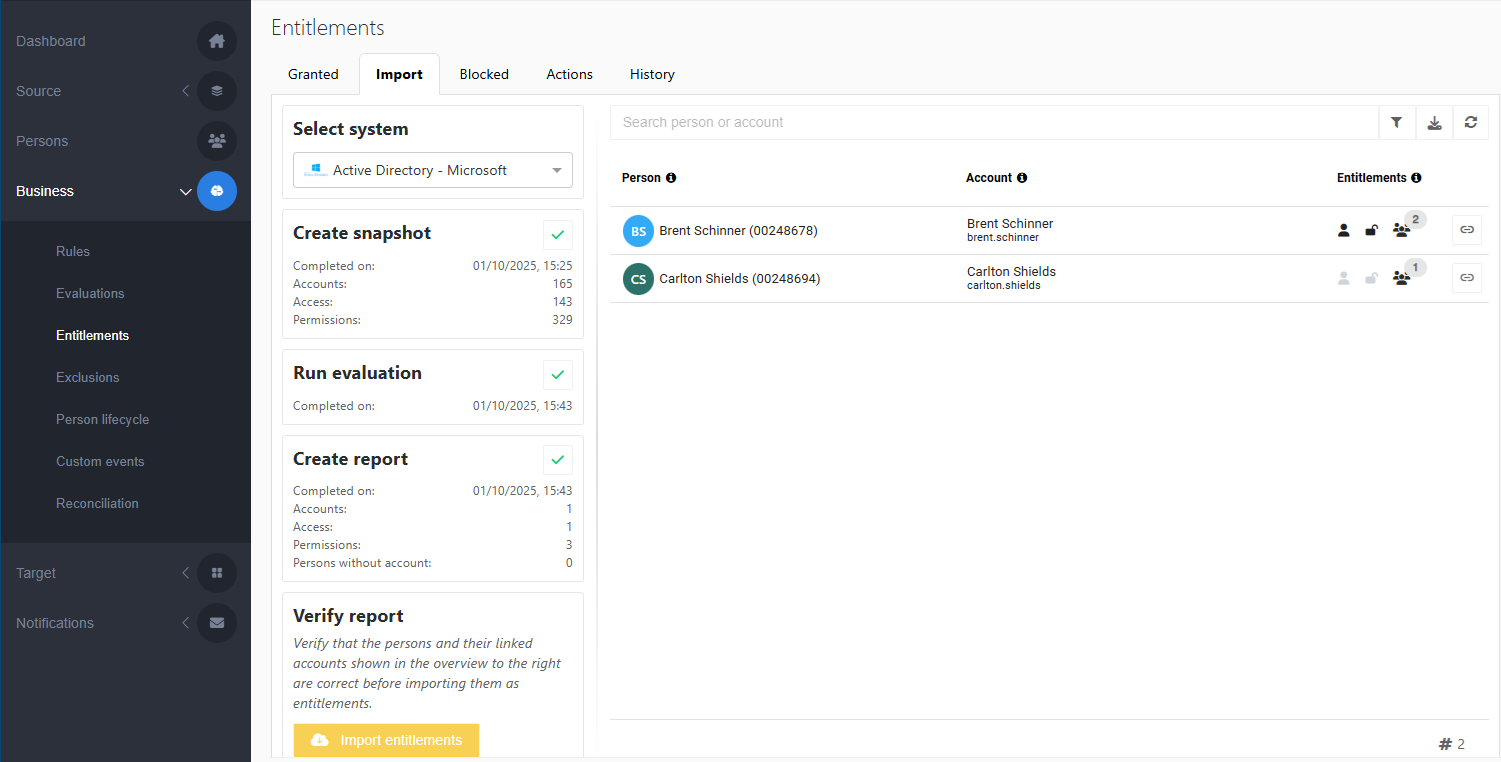Switch to the Blocked tab
This screenshot has height=762, width=1501.
(x=484, y=74)
